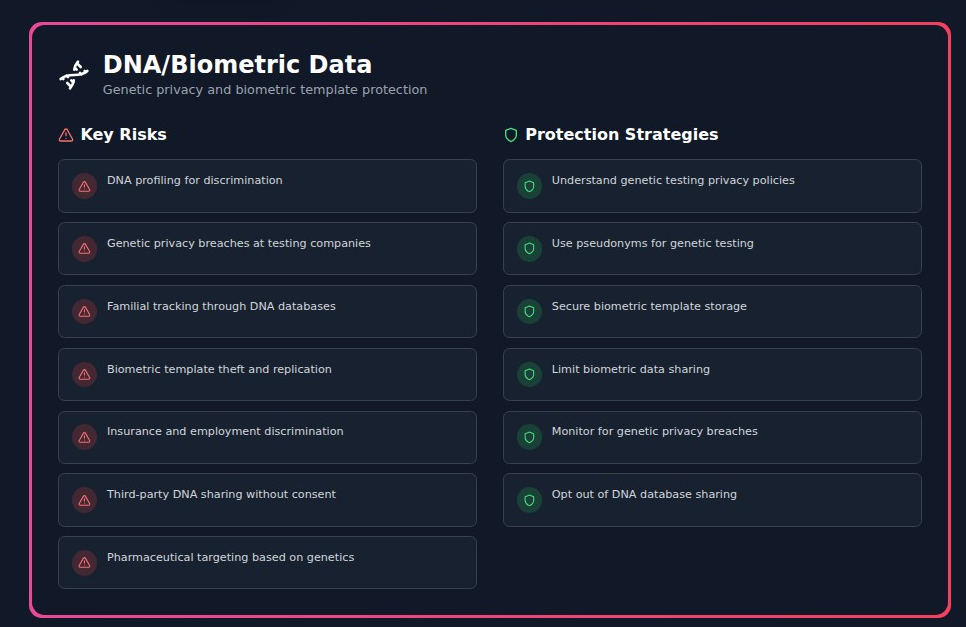Click warning icon on Familial tracking item
This screenshot has height=627, width=966.
84,312
